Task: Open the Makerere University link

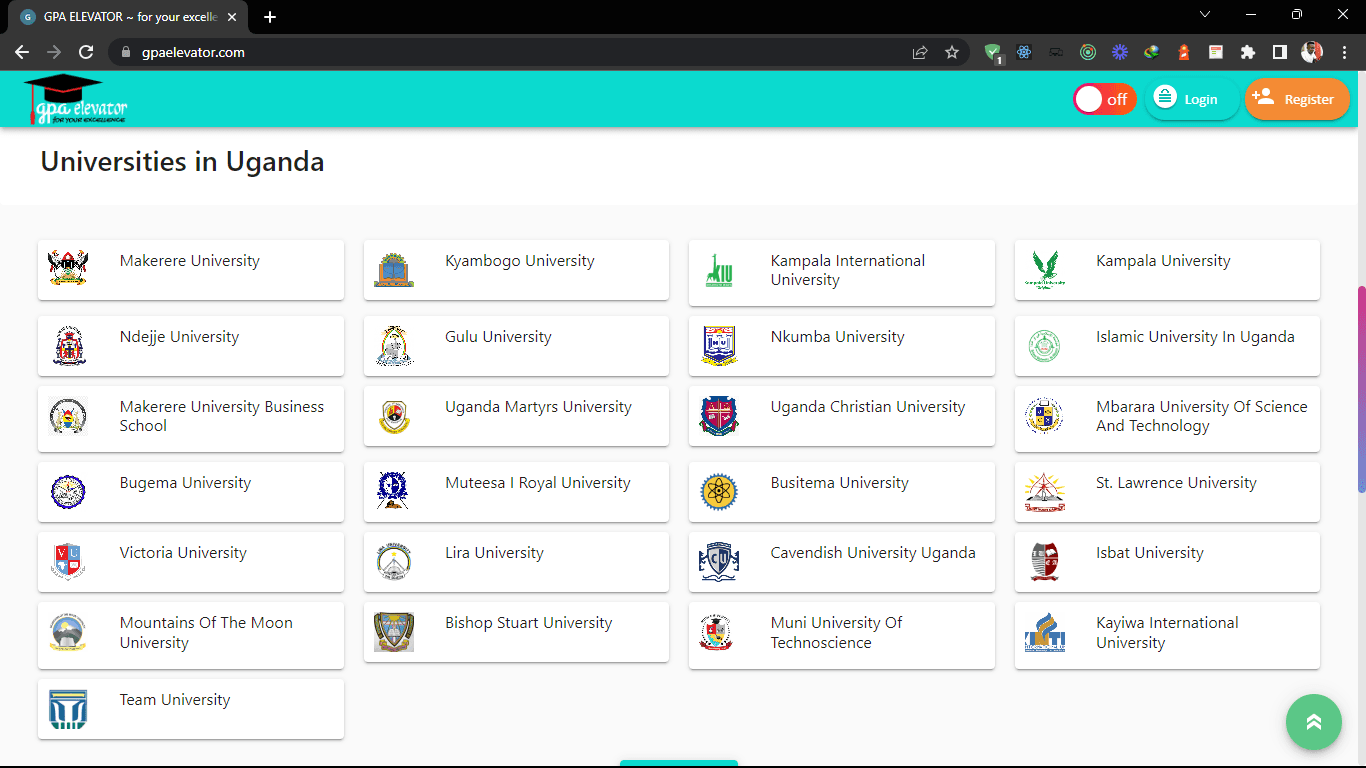Action: (190, 261)
